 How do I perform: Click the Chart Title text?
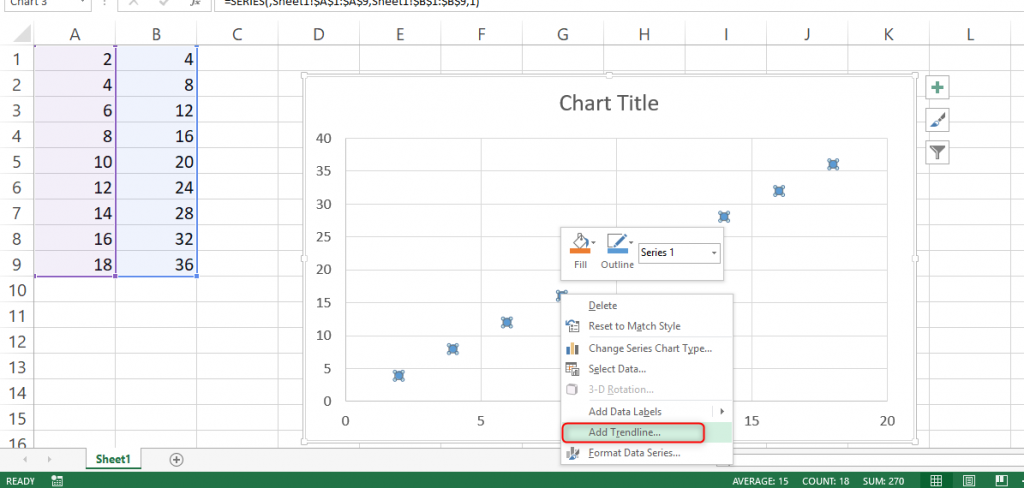(608, 103)
